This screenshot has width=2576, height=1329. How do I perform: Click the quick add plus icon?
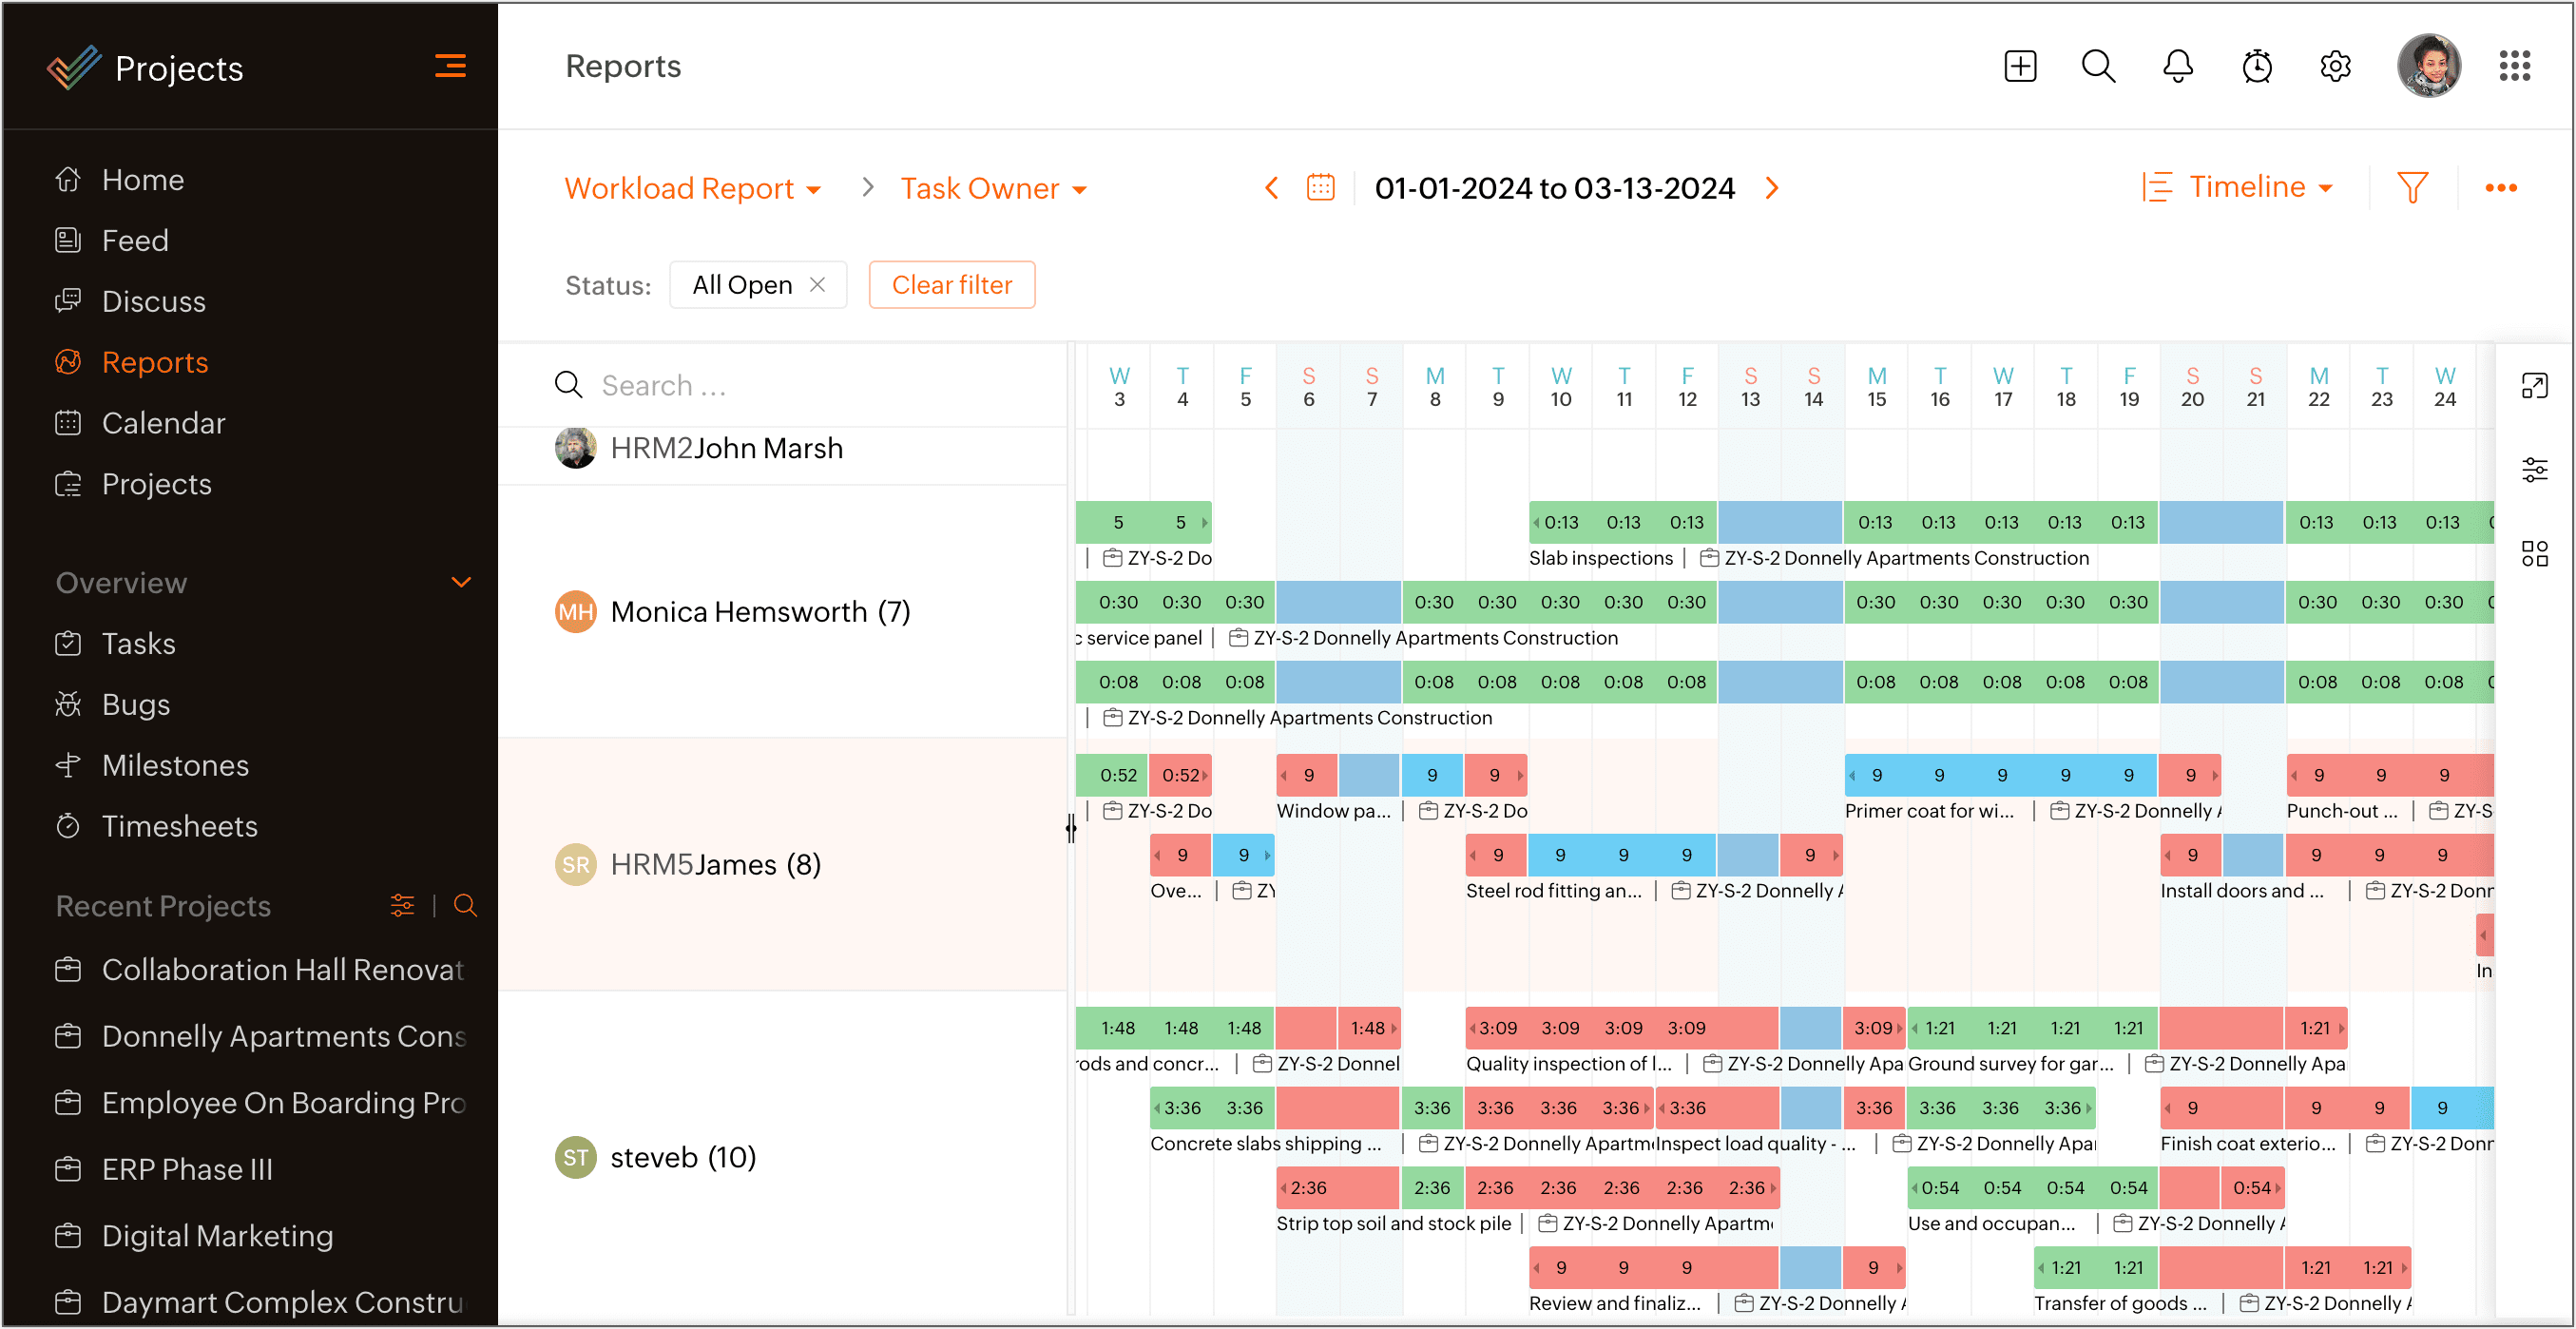pyautogui.click(x=2019, y=66)
